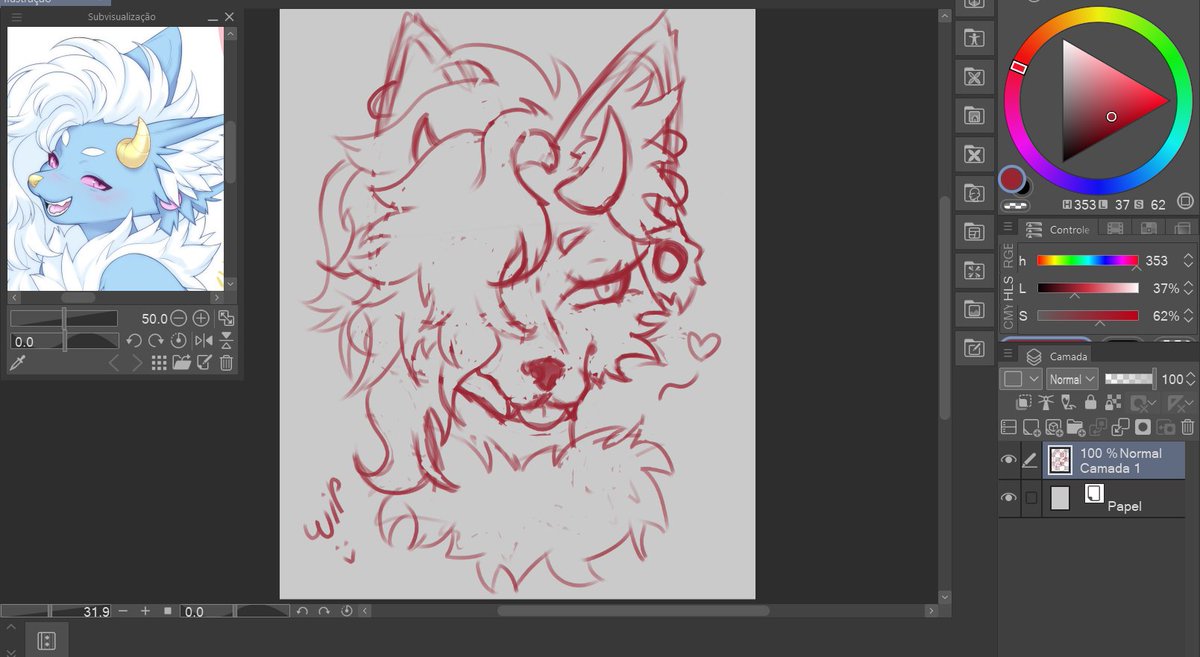
Task: Step the layer opacity 100 with its arrows
Action: coord(1191,379)
